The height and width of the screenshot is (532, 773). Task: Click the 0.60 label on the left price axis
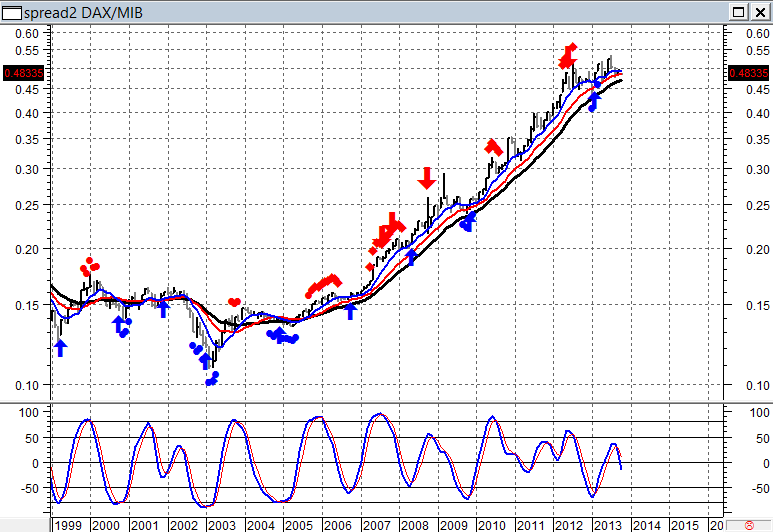pyautogui.click(x=27, y=34)
